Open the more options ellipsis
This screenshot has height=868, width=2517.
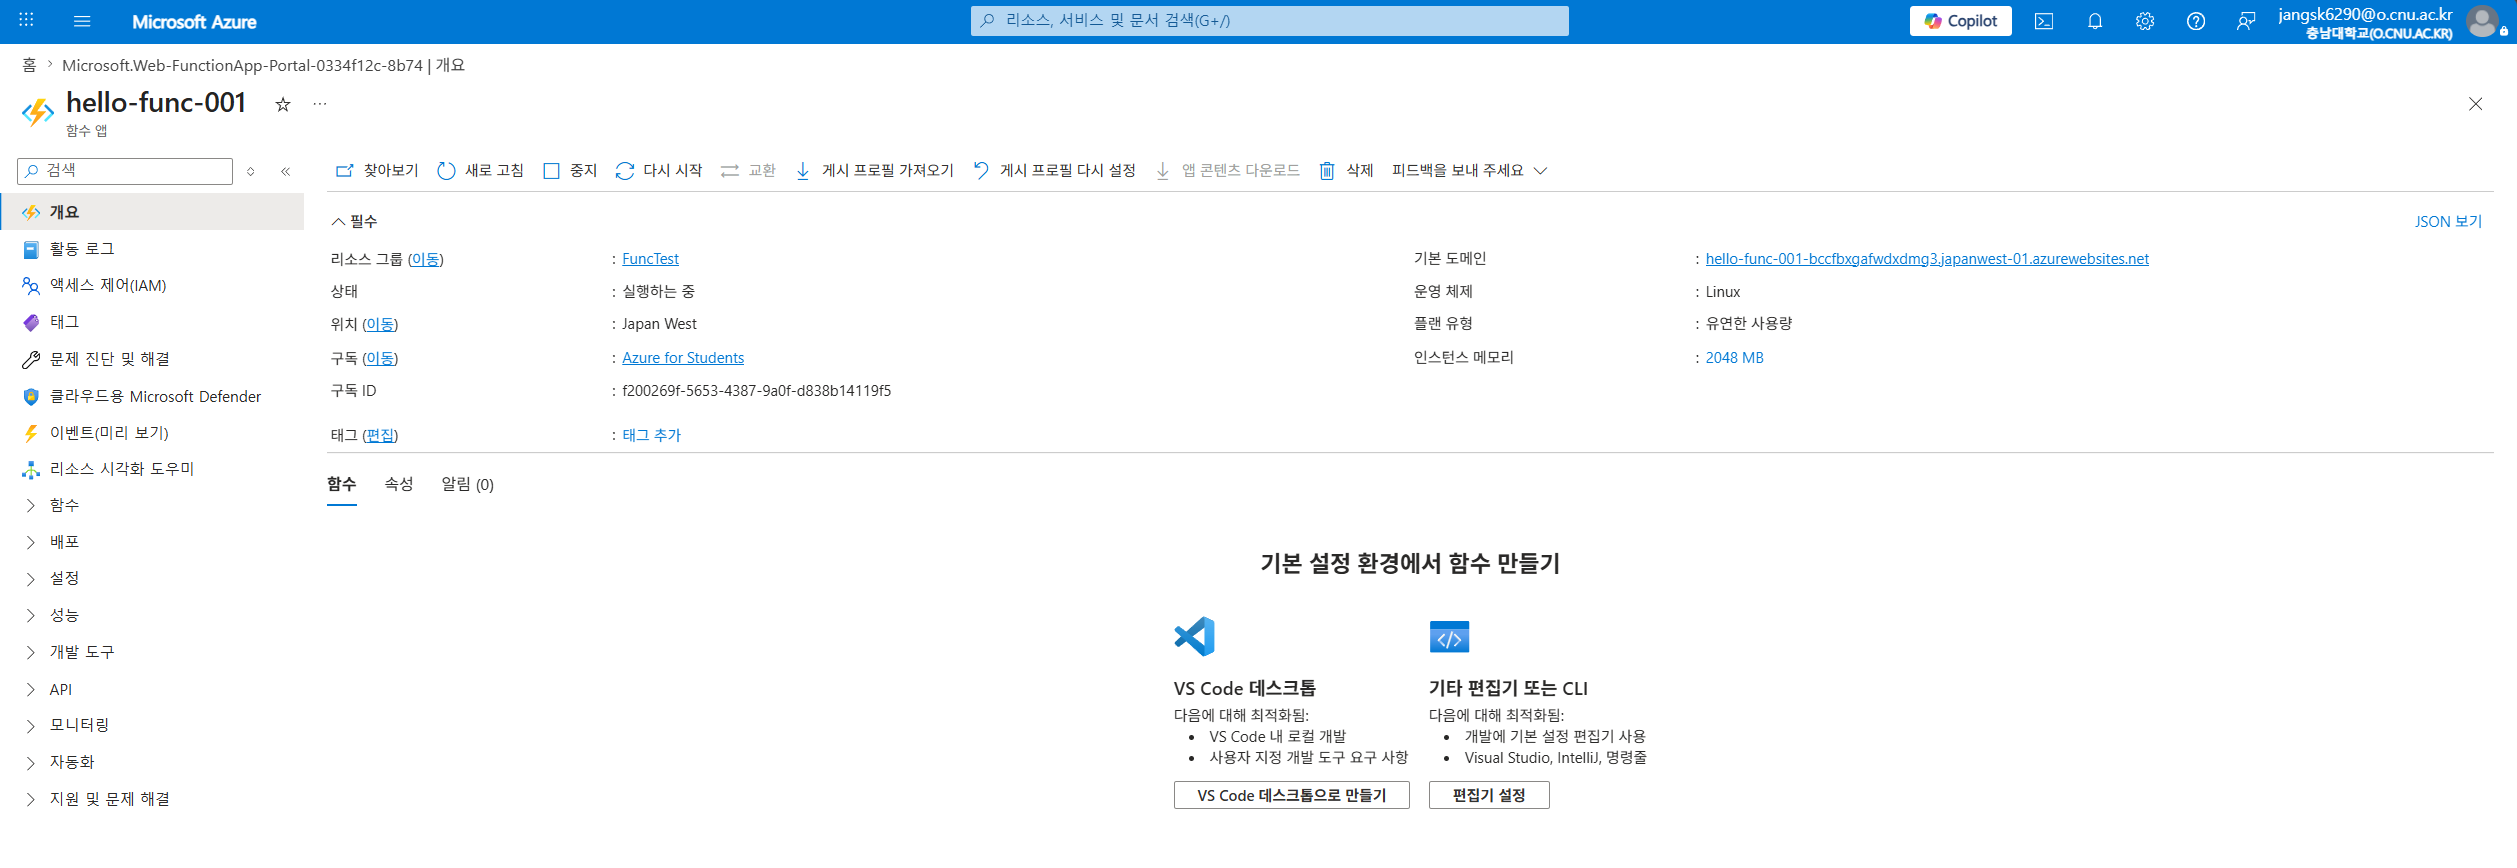tap(320, 104)
